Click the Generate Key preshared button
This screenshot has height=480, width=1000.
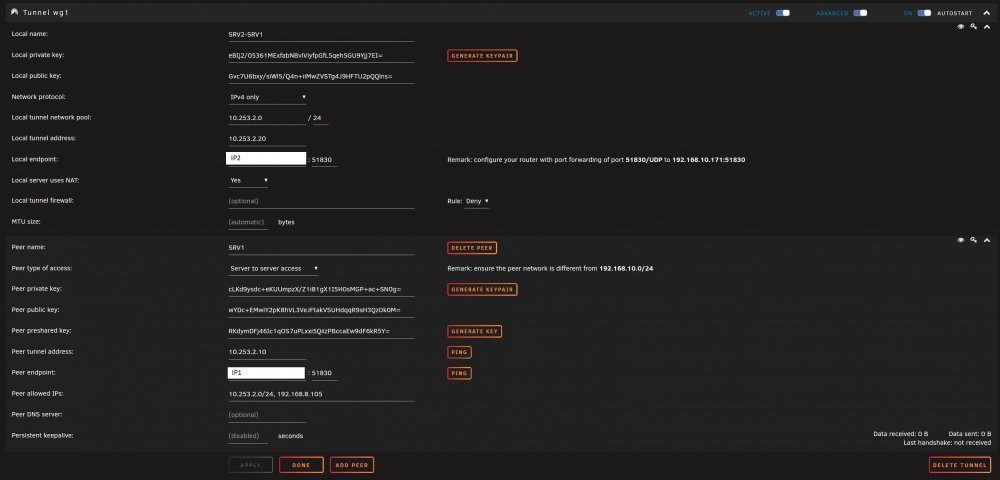click(474, 331)
